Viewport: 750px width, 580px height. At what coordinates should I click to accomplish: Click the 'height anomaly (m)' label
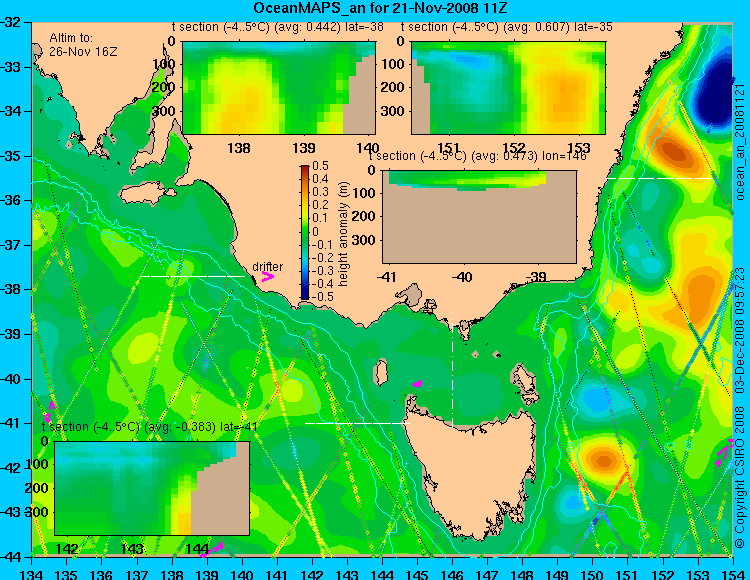(x=342, y=234)
